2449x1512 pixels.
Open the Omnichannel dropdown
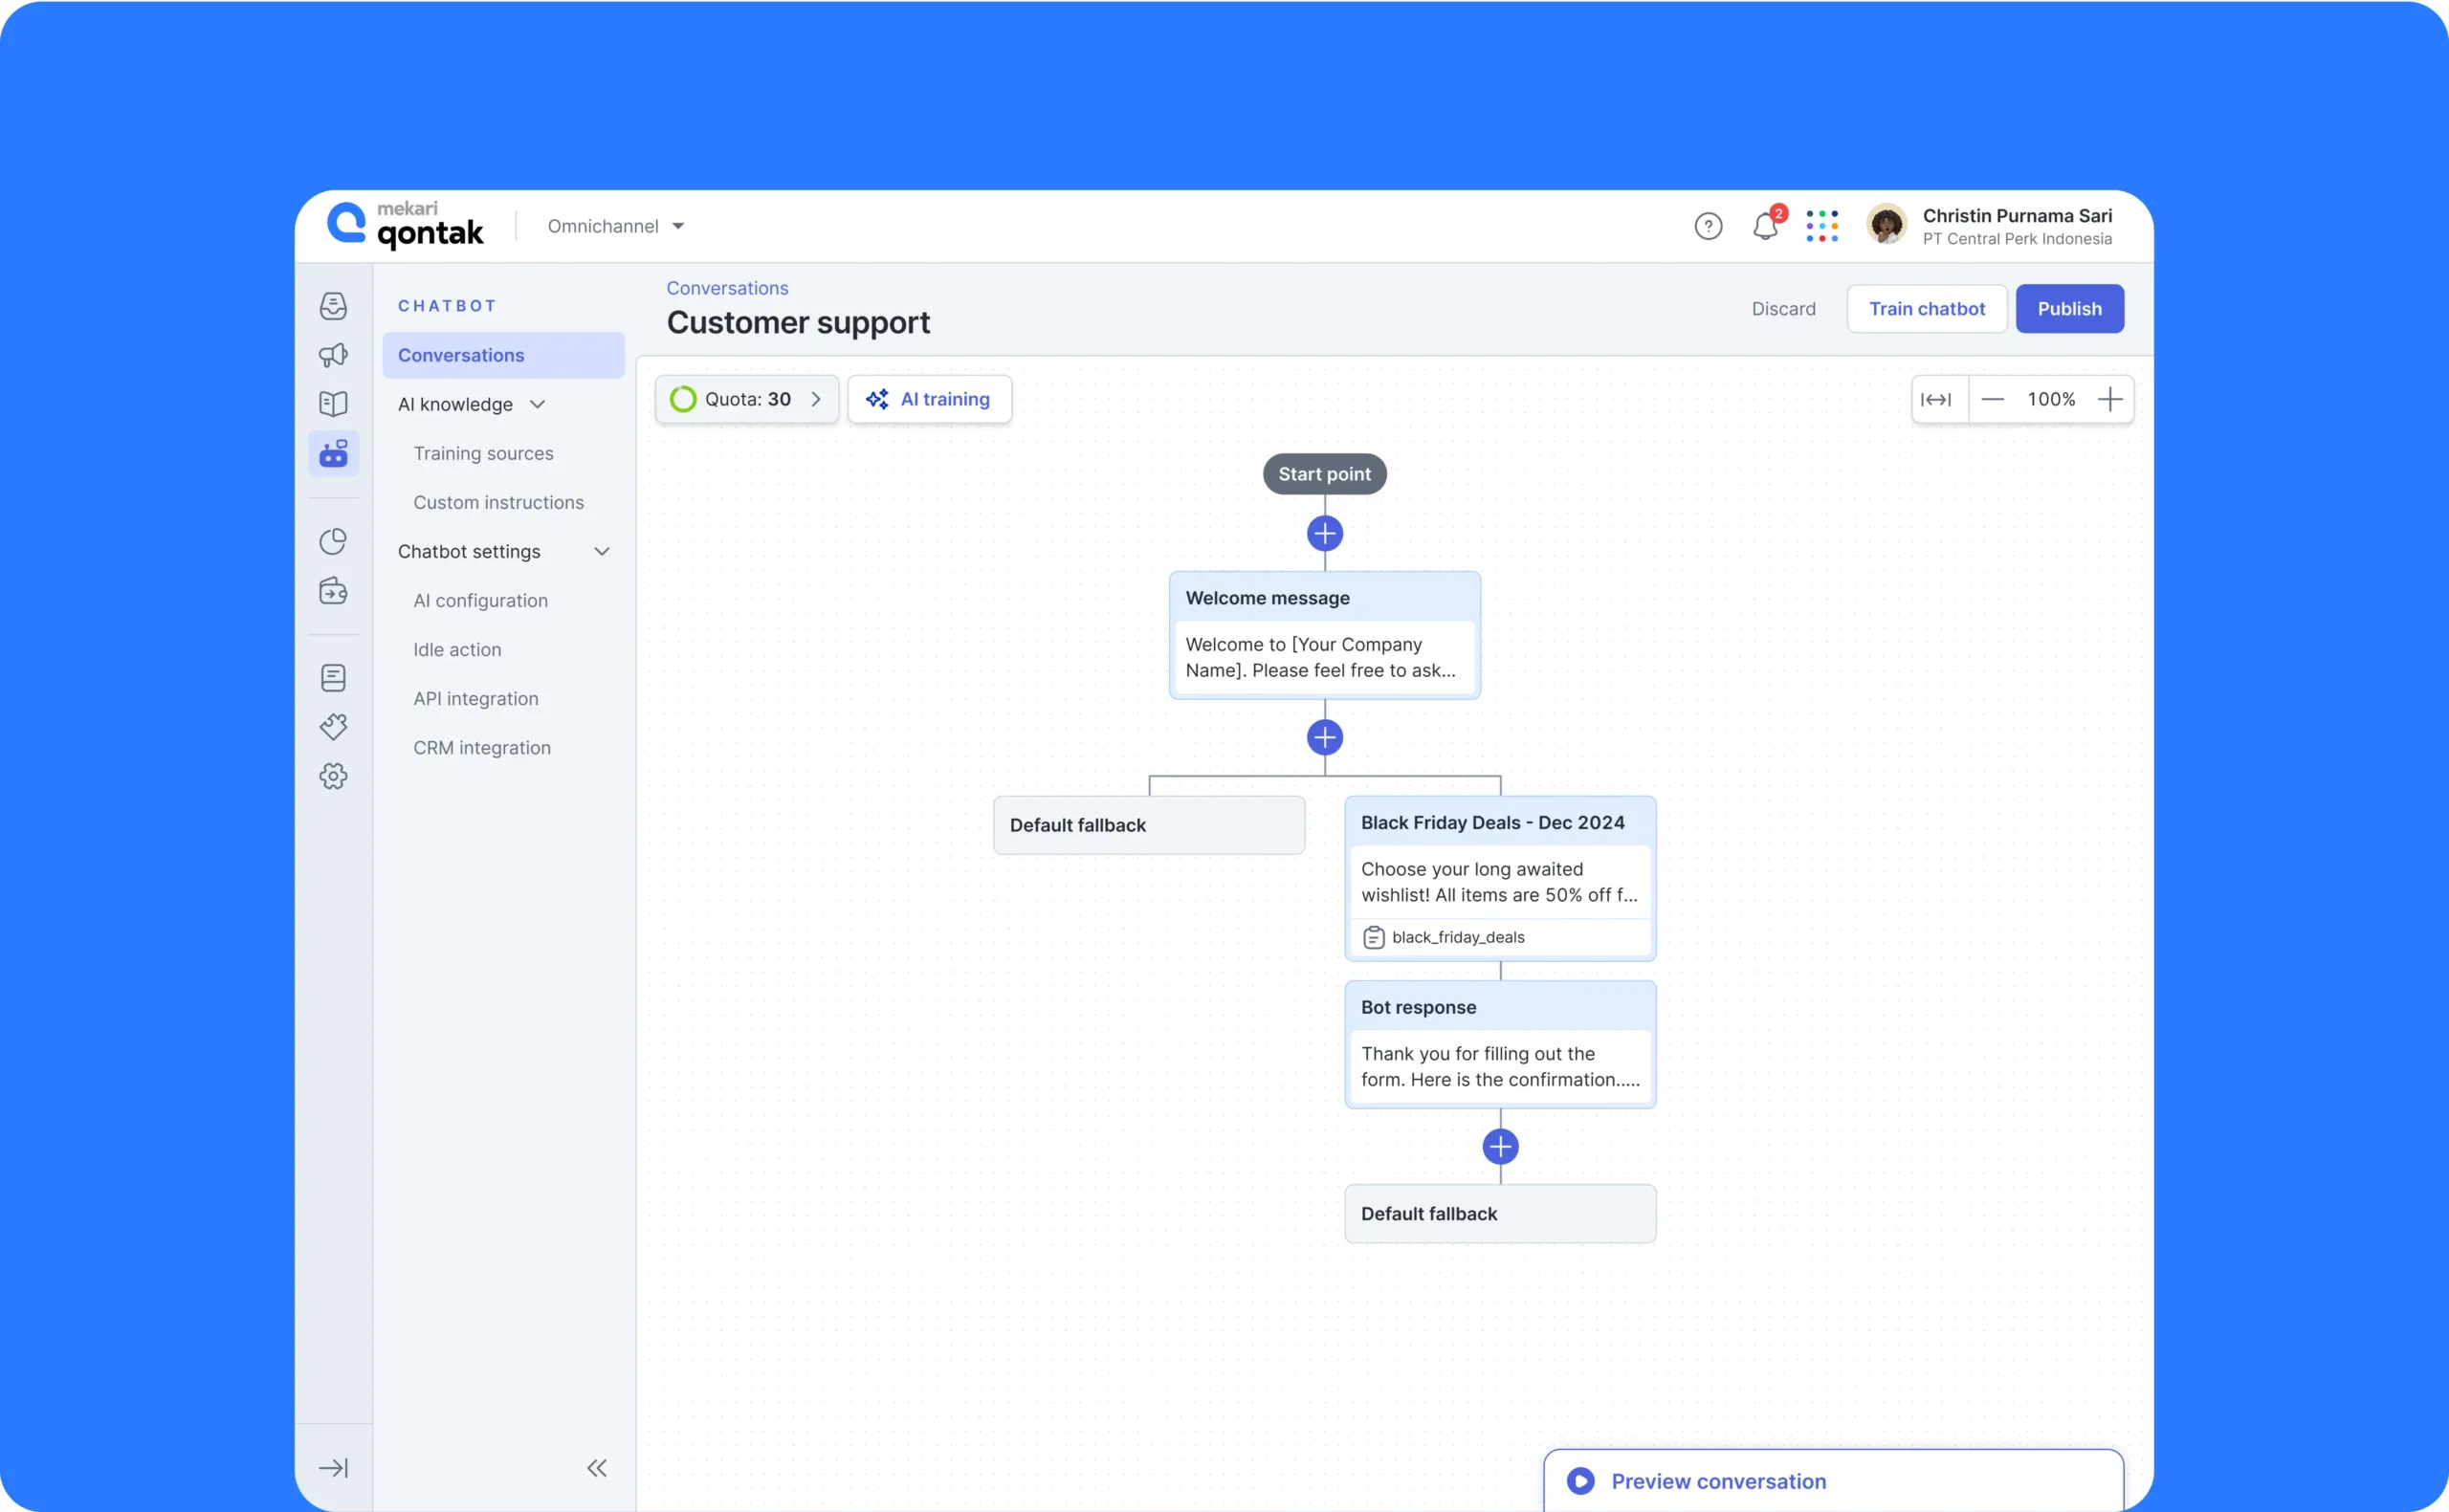pos(615,227)
